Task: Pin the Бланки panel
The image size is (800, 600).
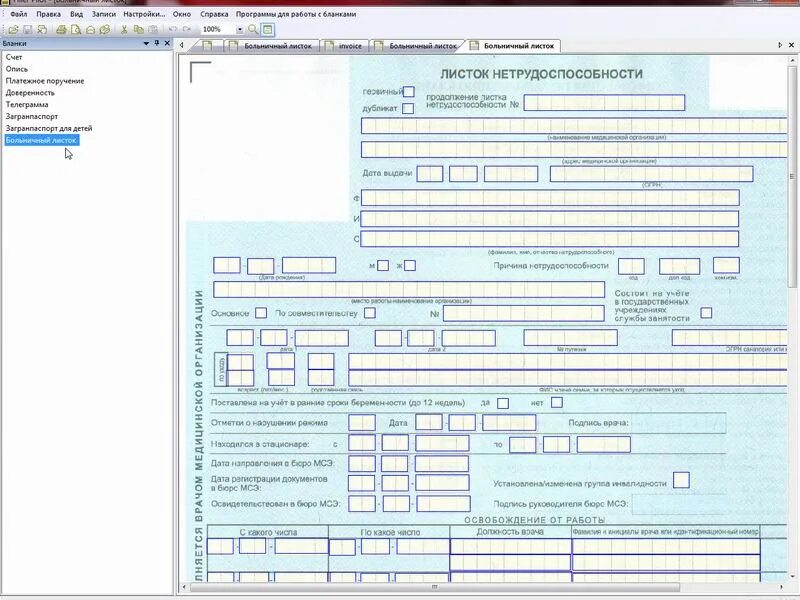Action: [x=157, y=43]
